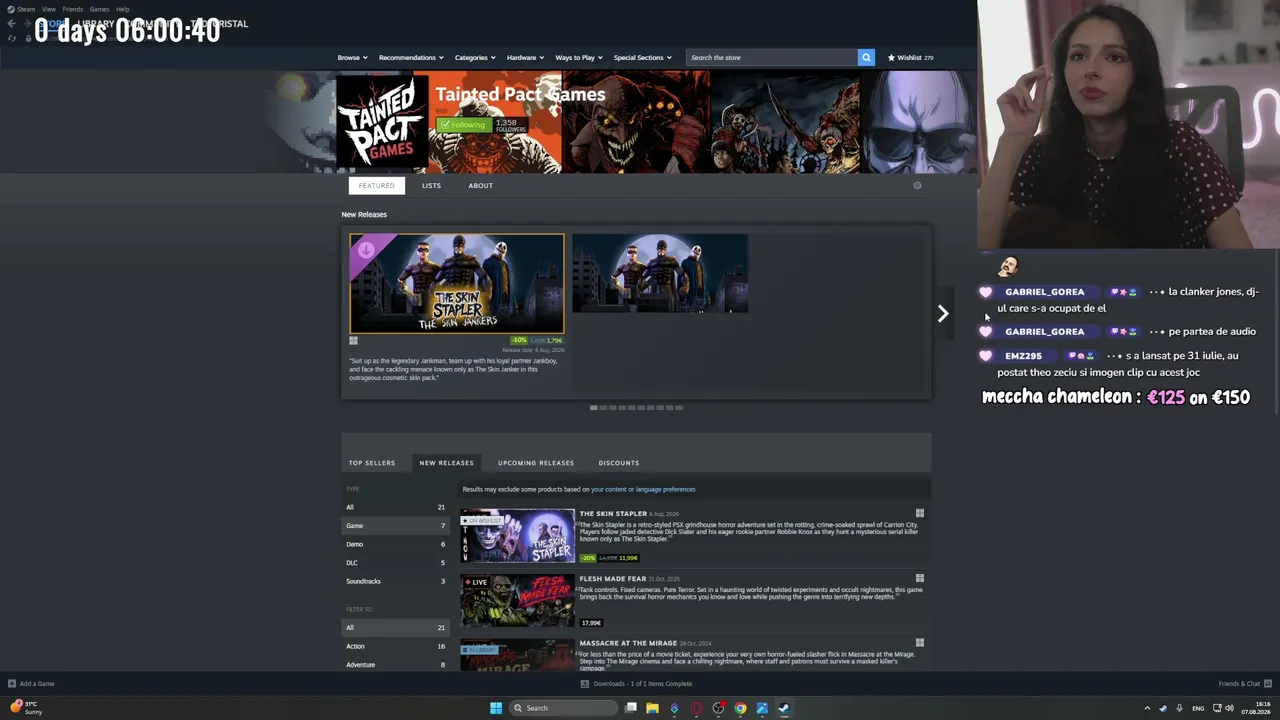Open File Explorer from the taskbar
The width and height of the screenshot is (1280, 720).
tap(652, 708)
